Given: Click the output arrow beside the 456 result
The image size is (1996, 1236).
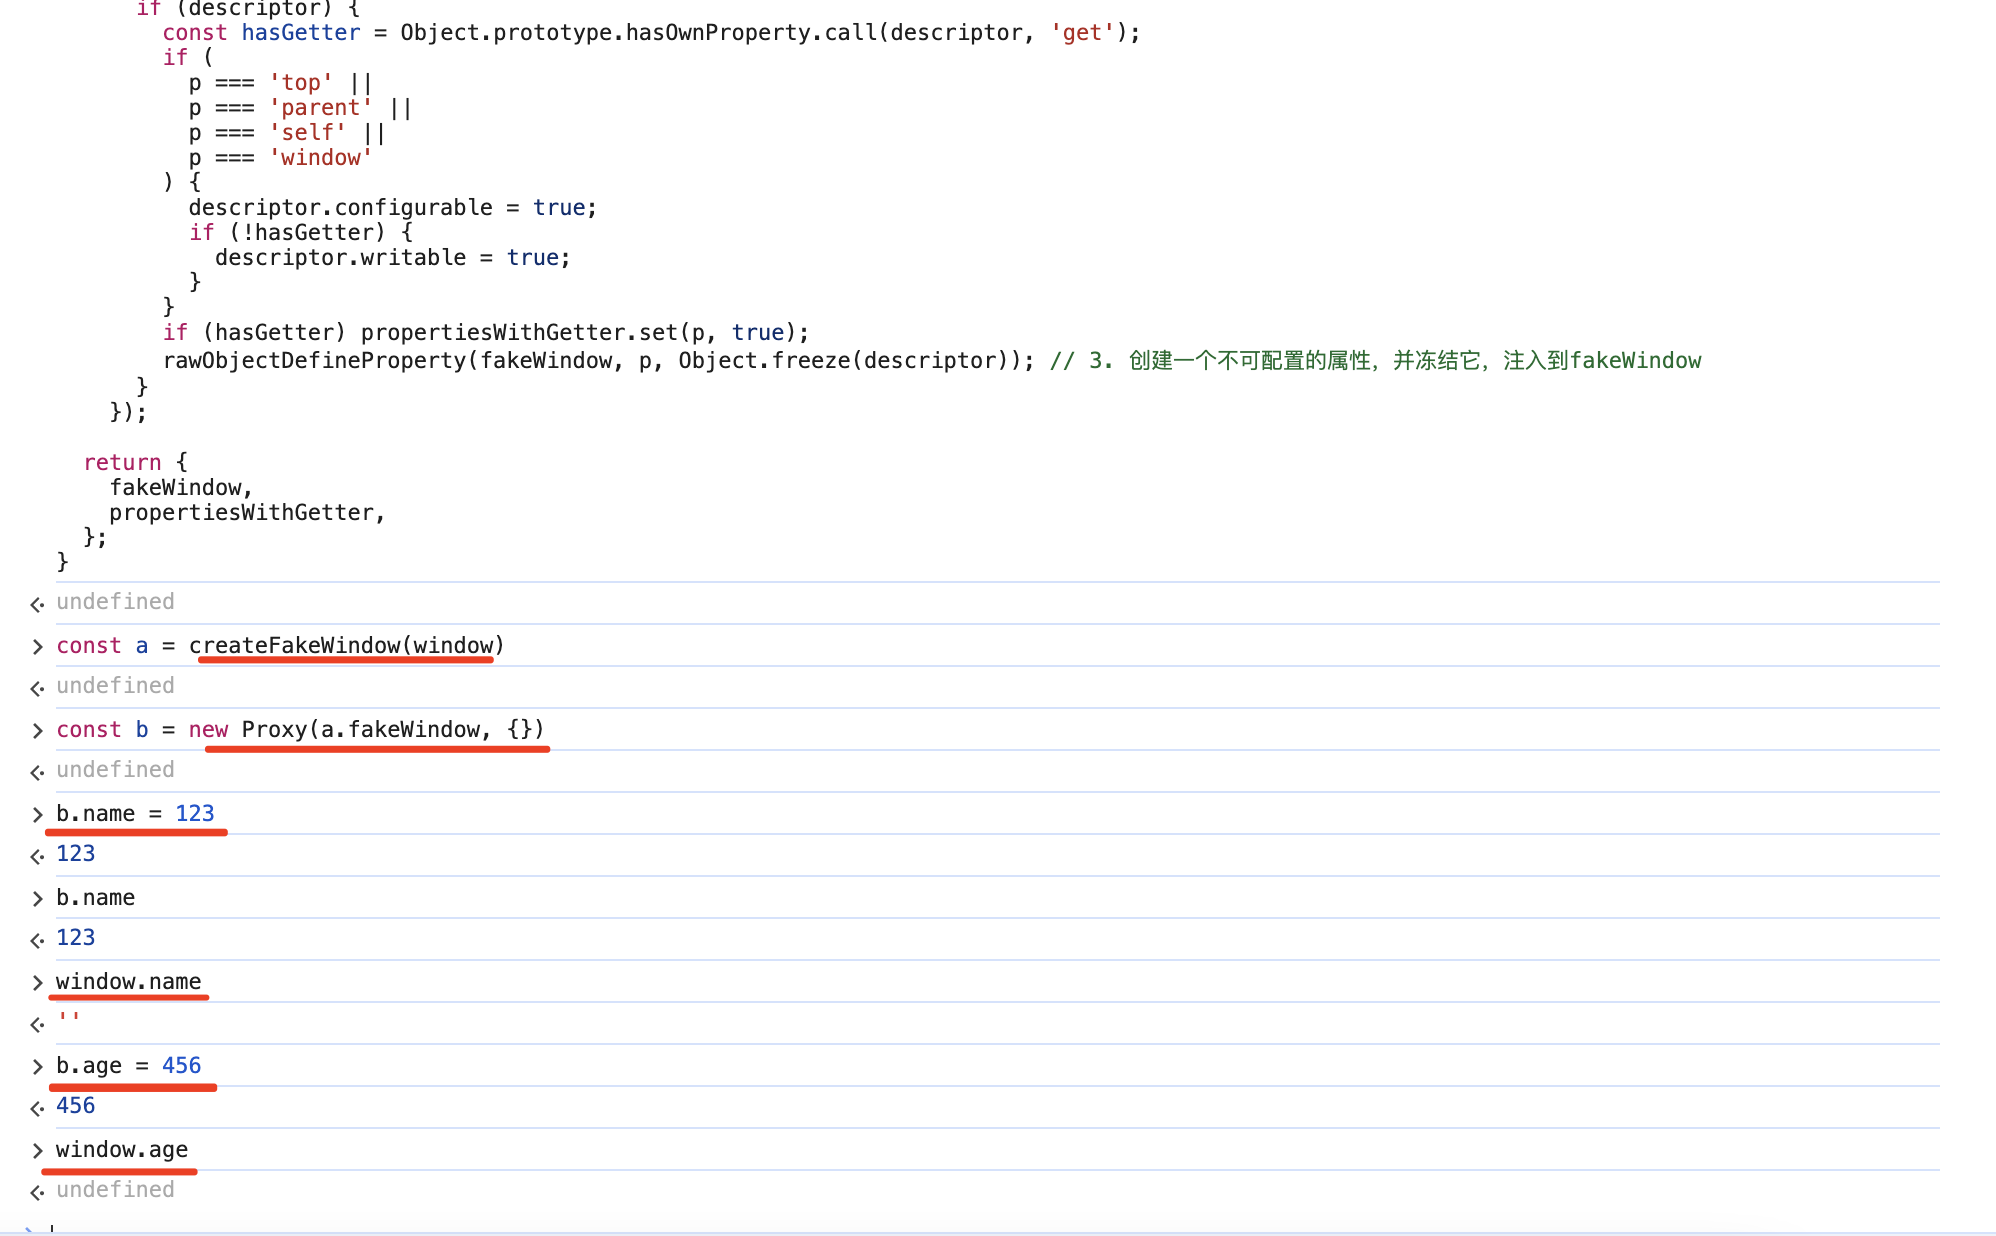Looking at the screenshot, I should 37,1108.
